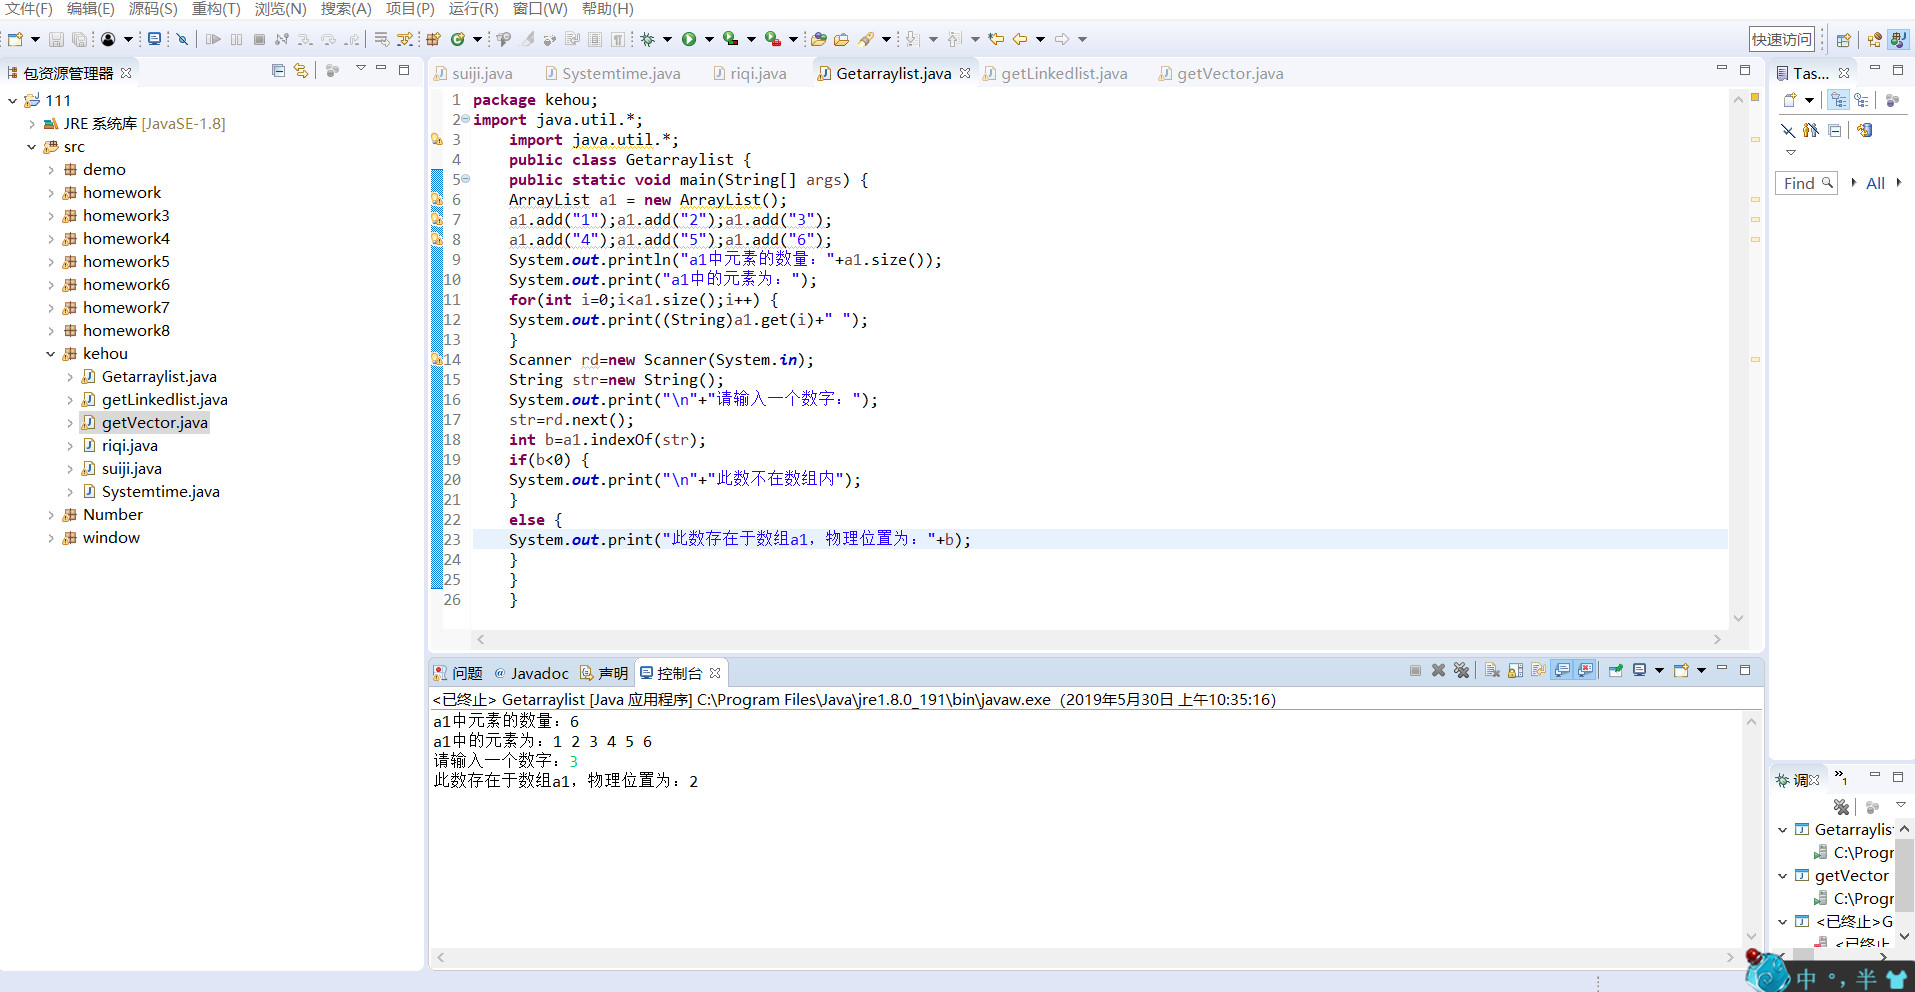Toggle show console on standard output
The width and height of the screenshot is (1915, 992).
point(1562,670)
